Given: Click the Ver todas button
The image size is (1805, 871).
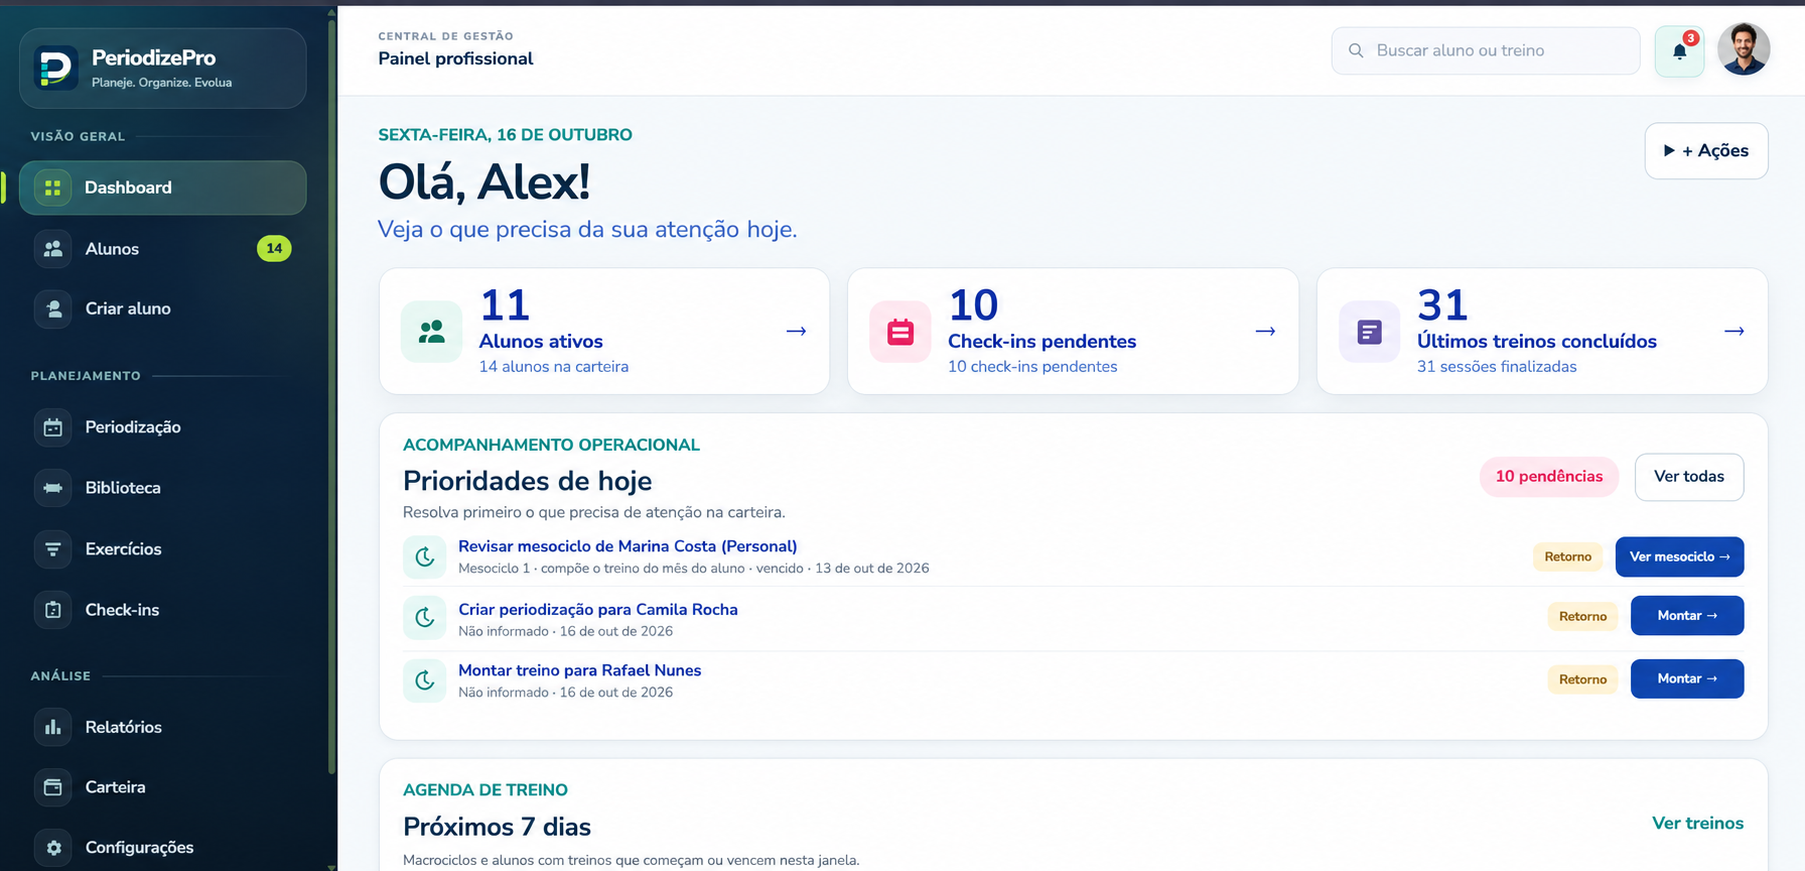Looking at the screenshot, I should pos(1689,477).
